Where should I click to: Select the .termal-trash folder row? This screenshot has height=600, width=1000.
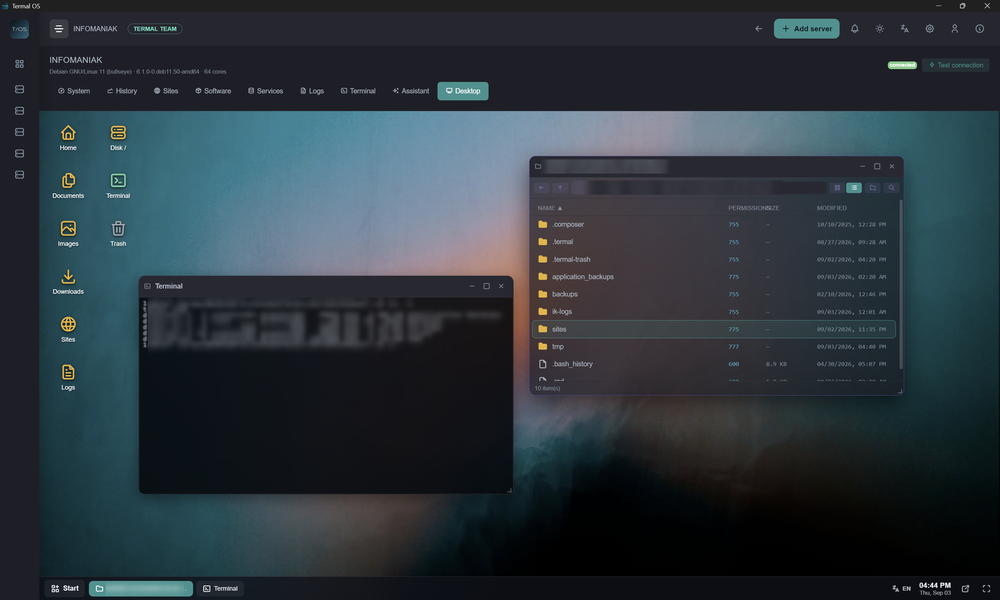coord(714,260)
